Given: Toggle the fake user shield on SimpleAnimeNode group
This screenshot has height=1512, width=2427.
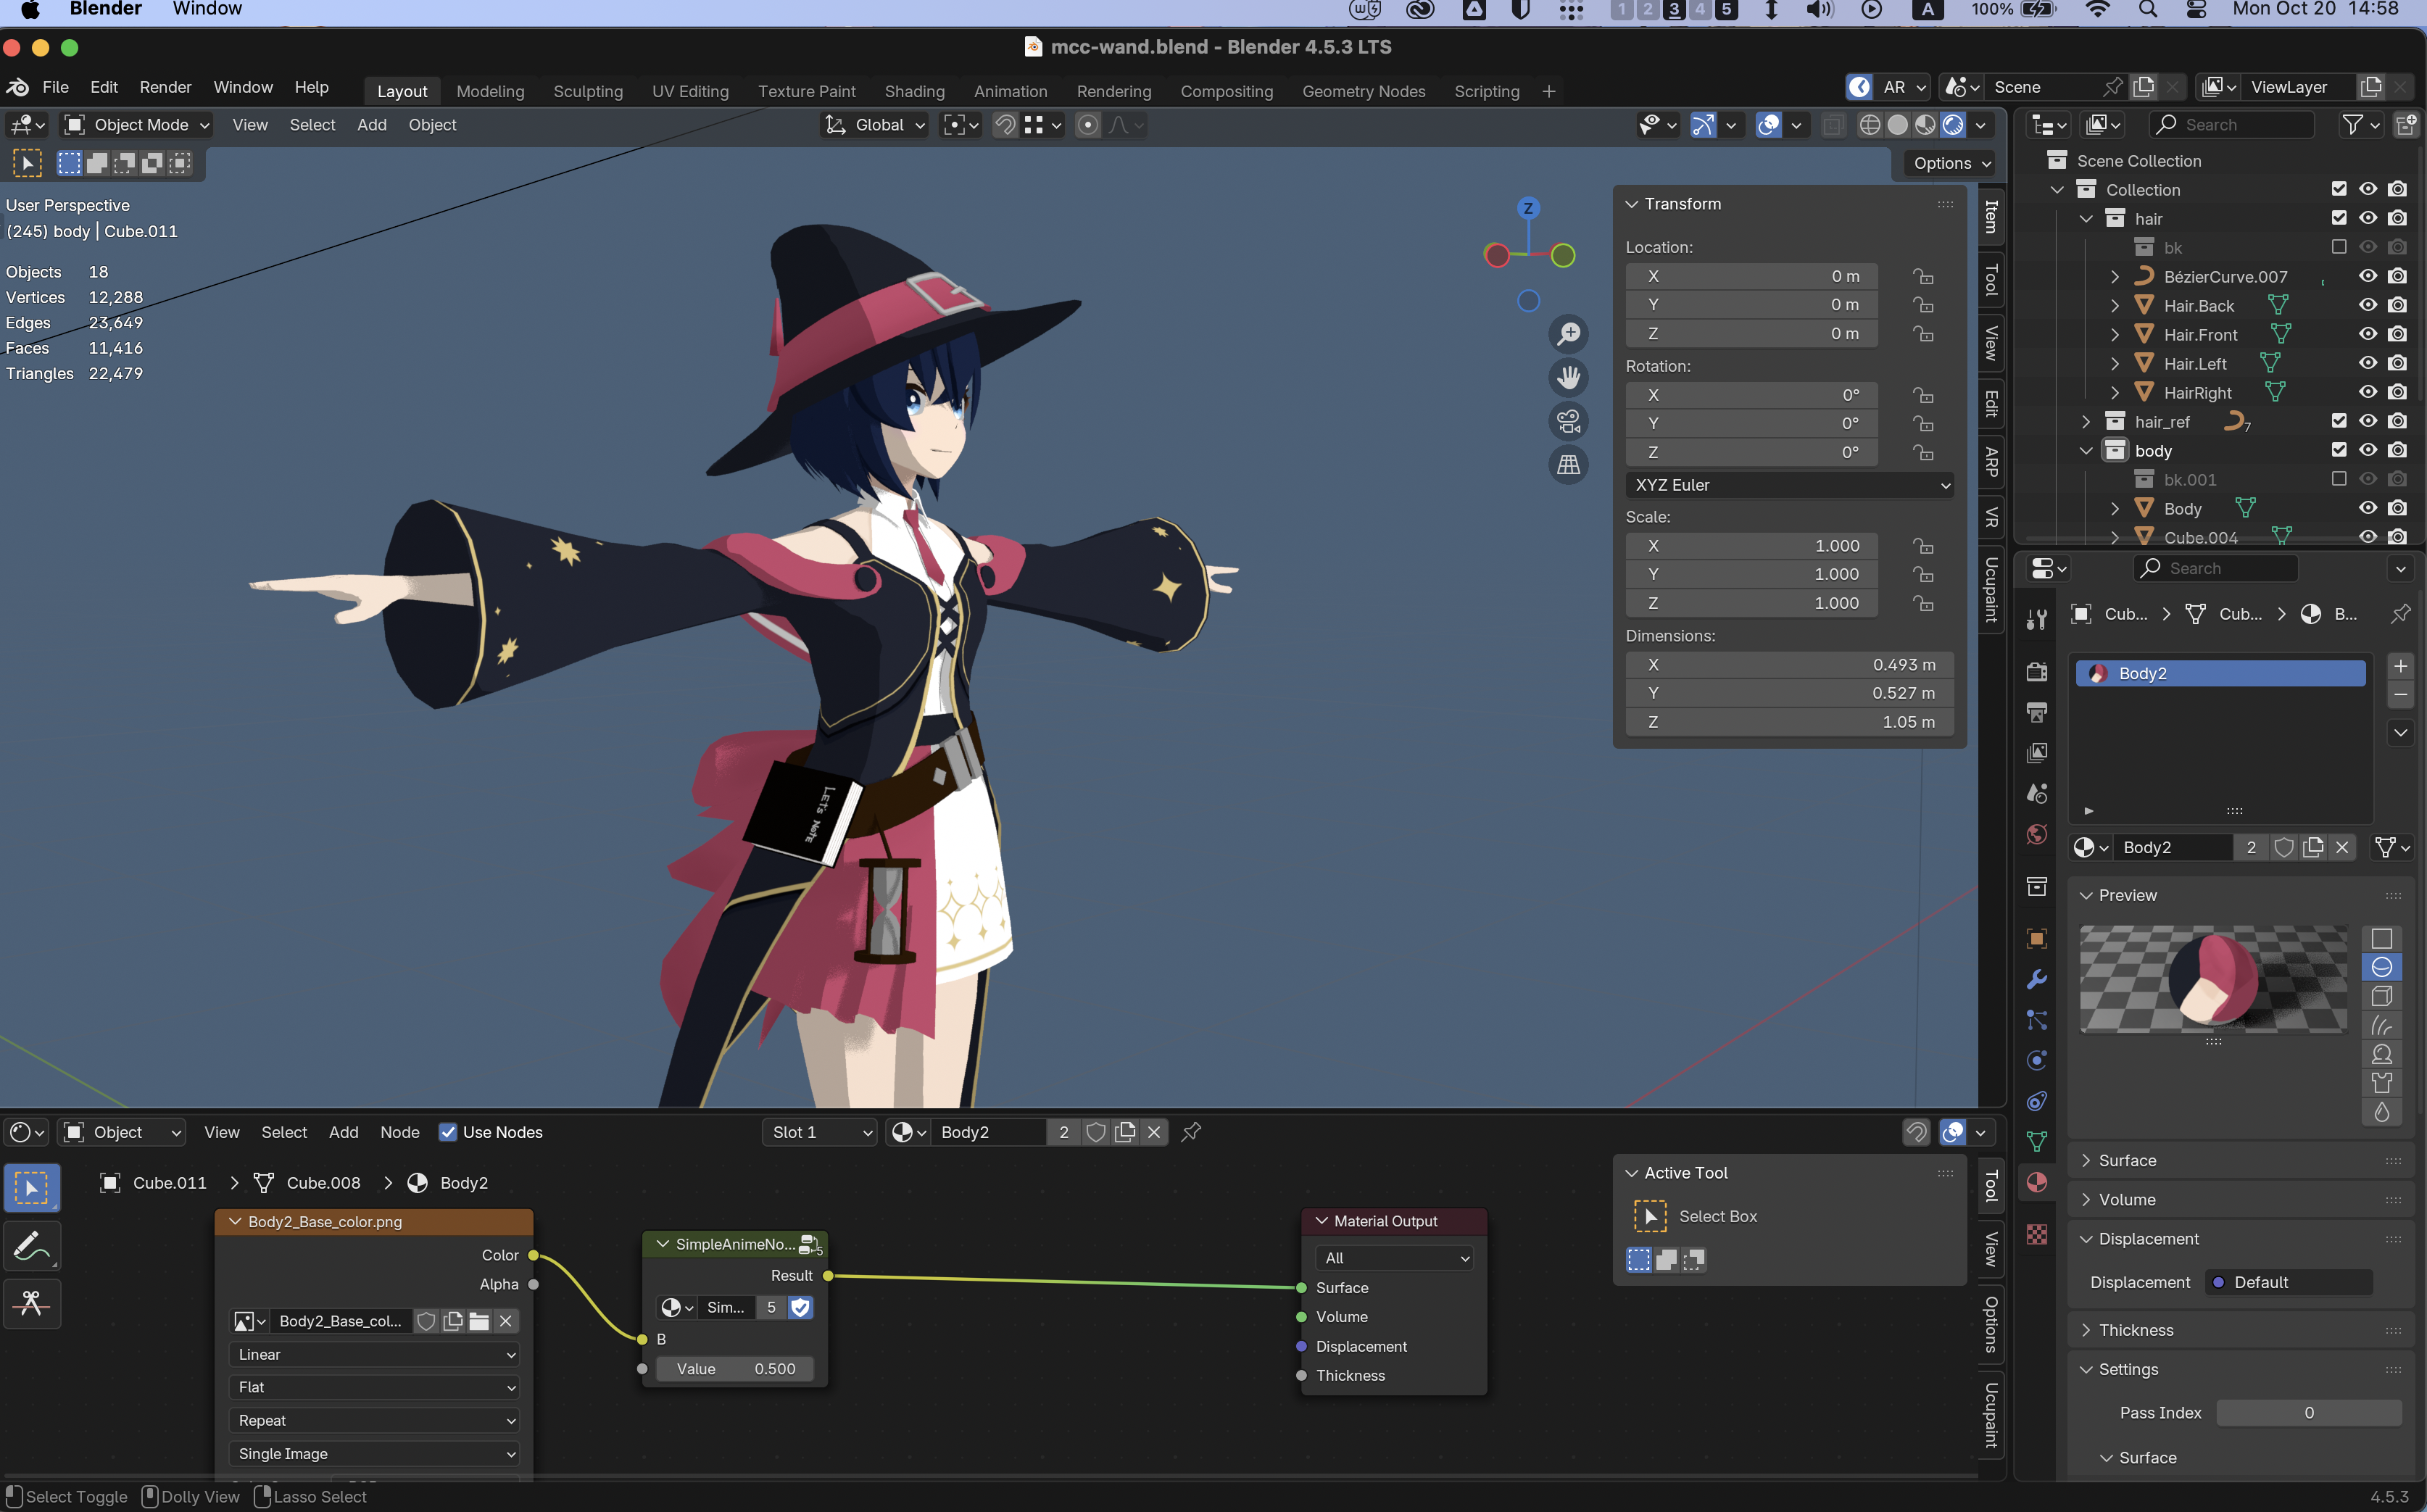Looking at the screenshot, I should 800,1307.
